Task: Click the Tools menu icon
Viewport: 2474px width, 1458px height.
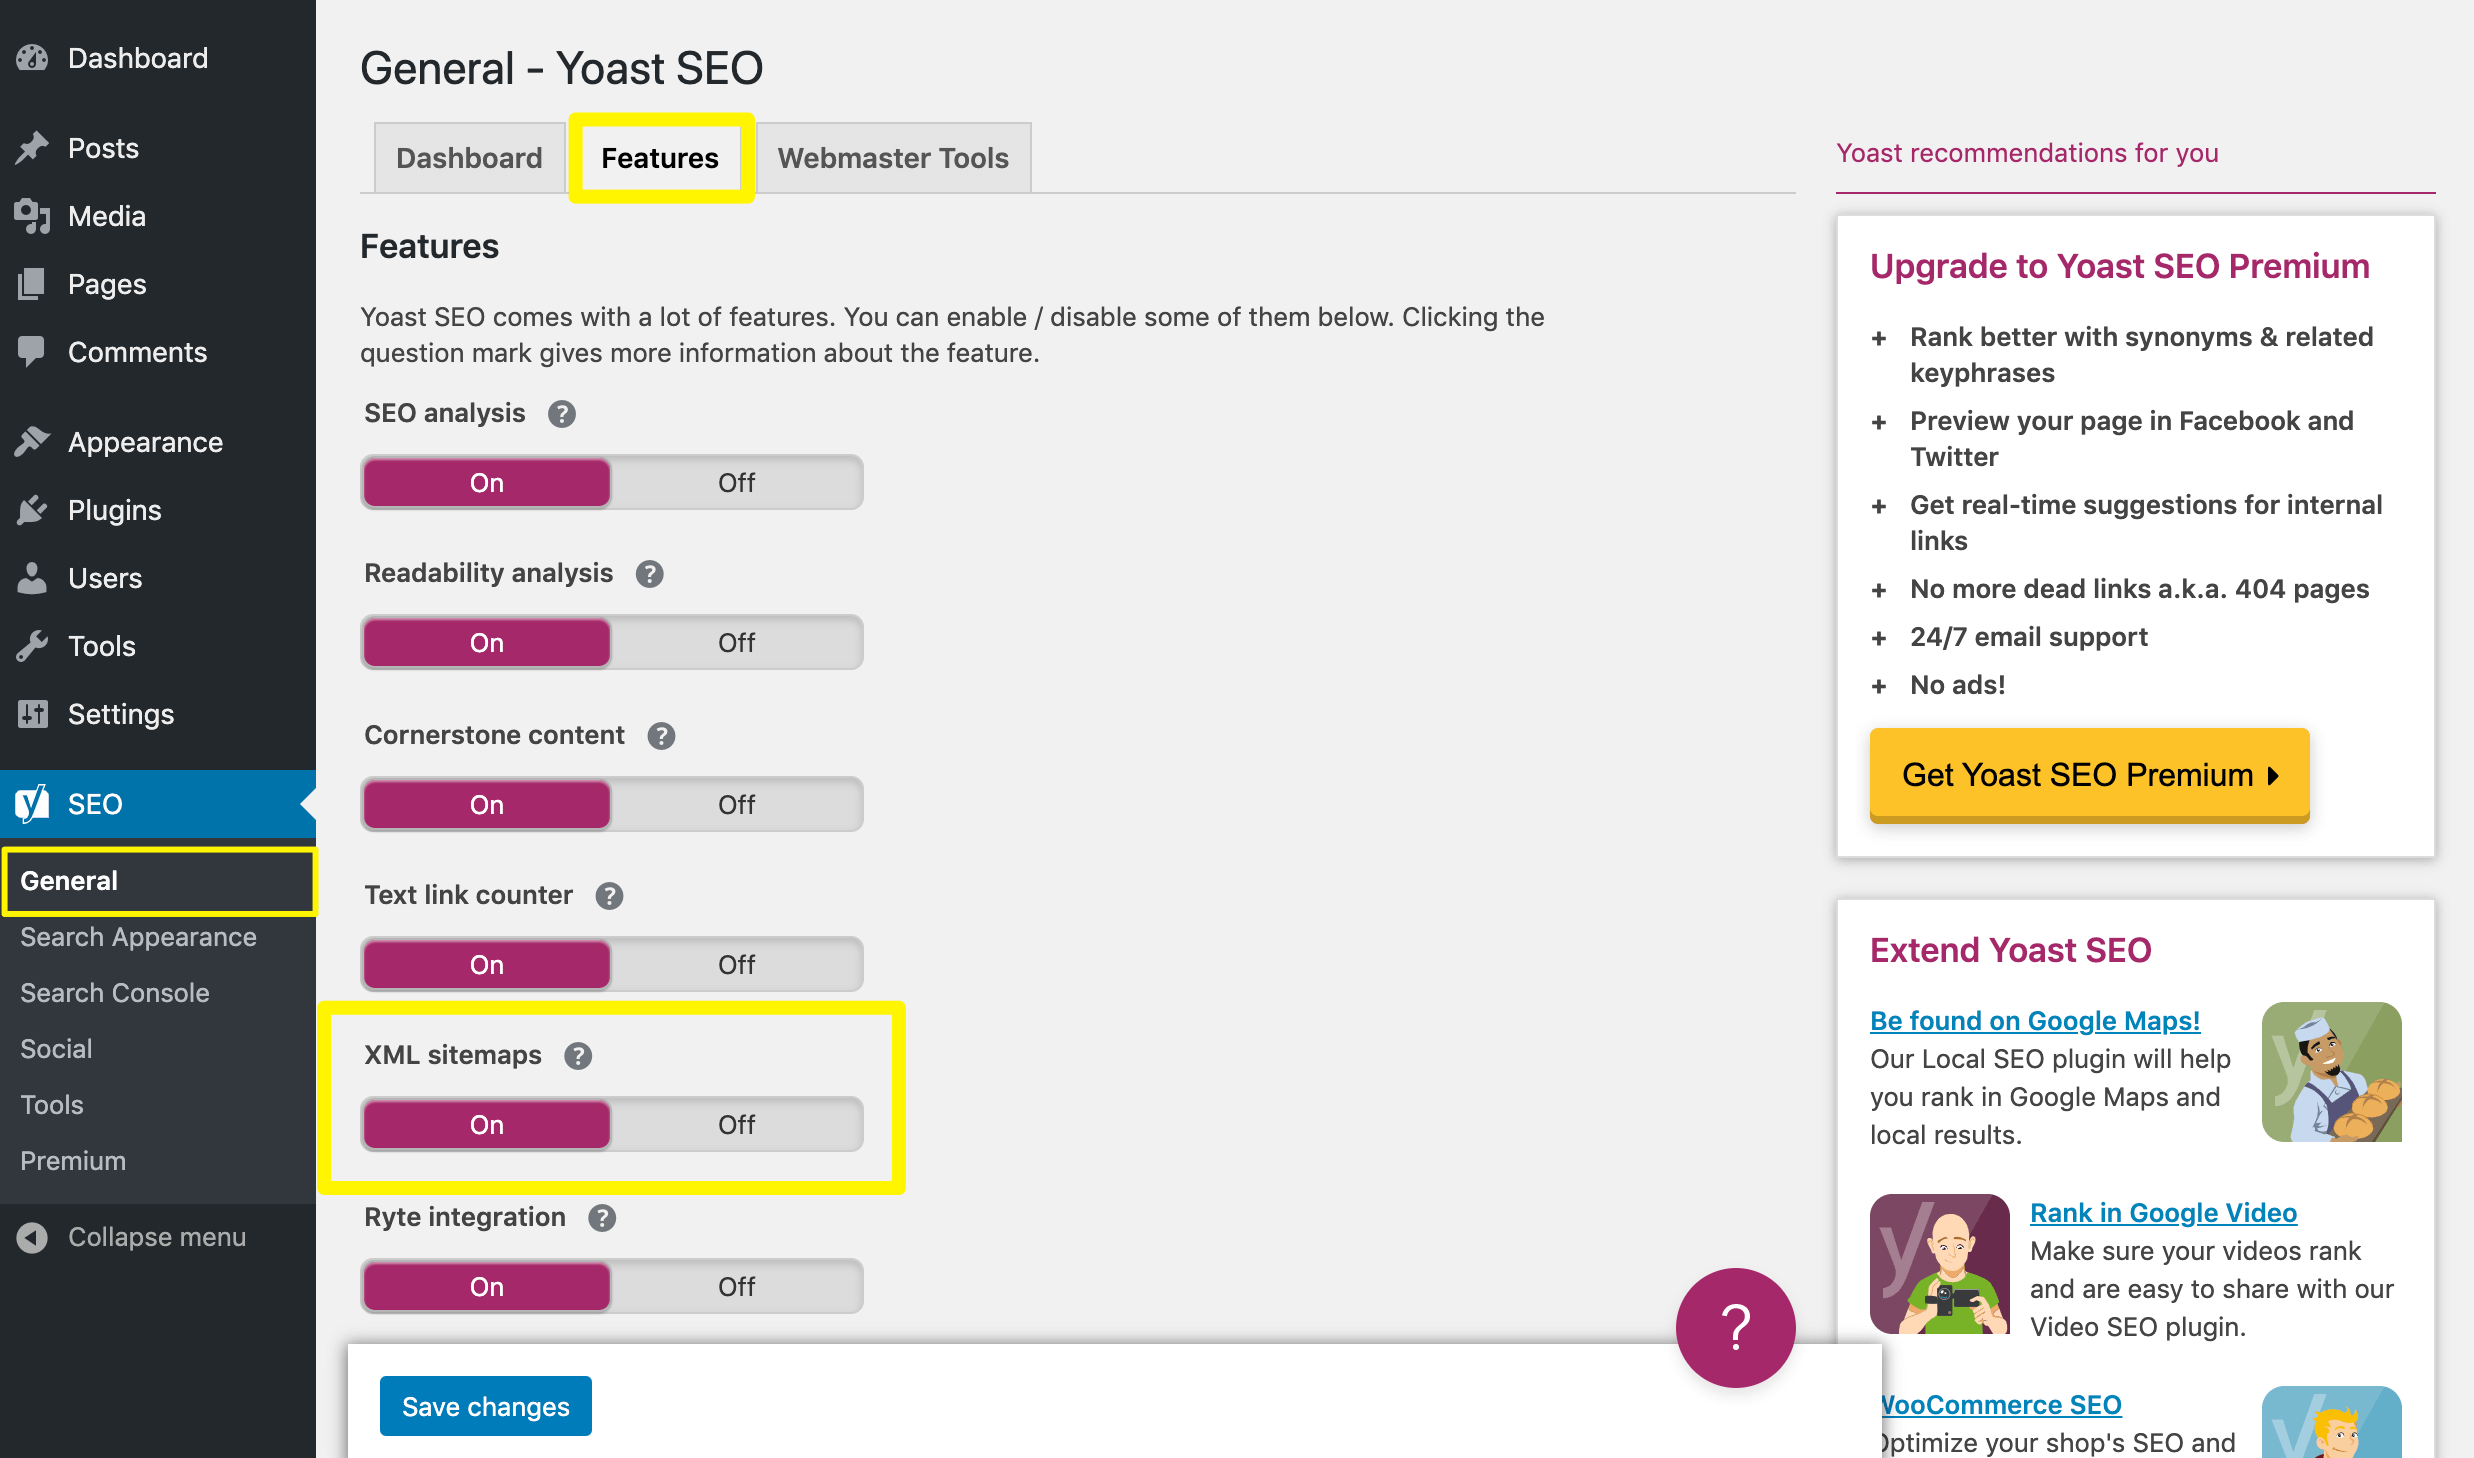Action: 33,644
